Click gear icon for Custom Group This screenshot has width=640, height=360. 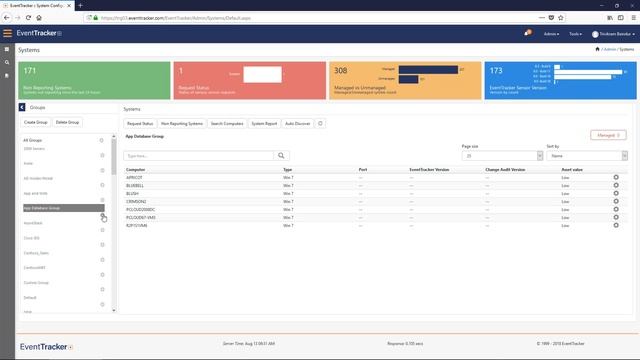click(102, 289)
